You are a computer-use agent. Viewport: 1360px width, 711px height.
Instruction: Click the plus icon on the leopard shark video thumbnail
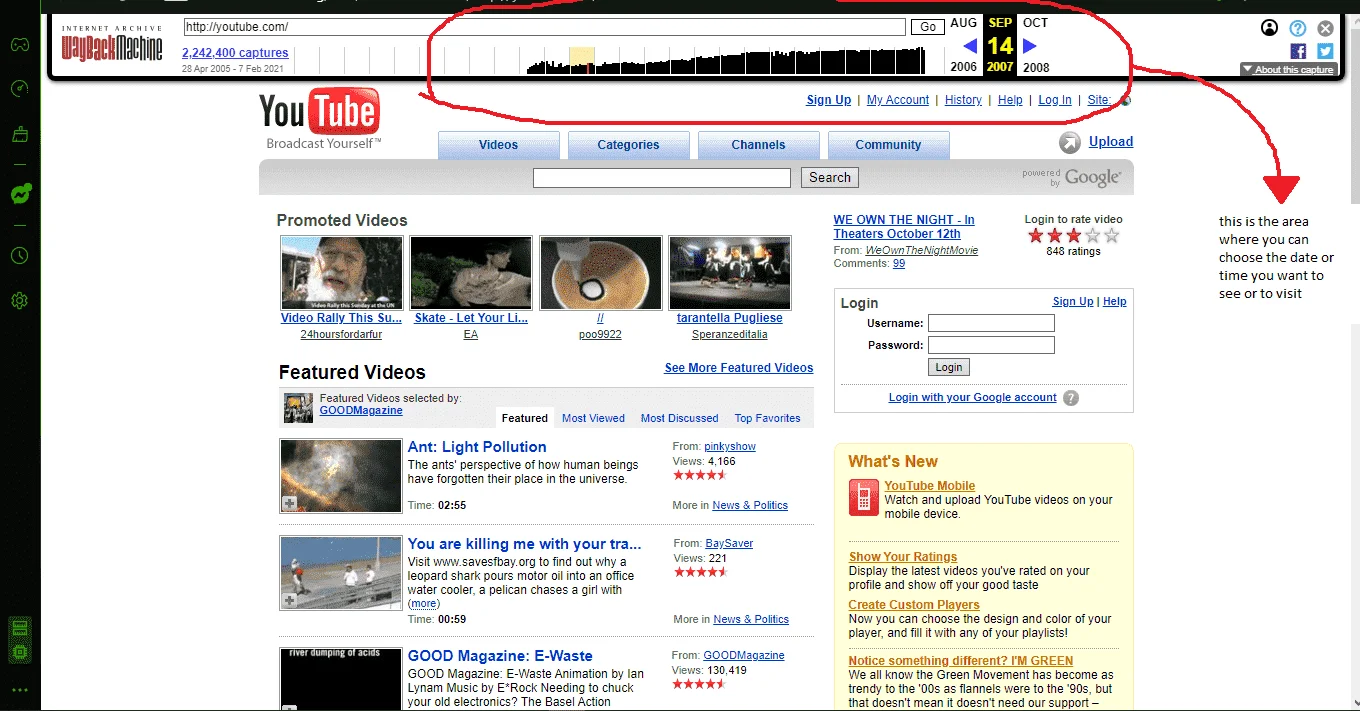[x=289, y=601]
